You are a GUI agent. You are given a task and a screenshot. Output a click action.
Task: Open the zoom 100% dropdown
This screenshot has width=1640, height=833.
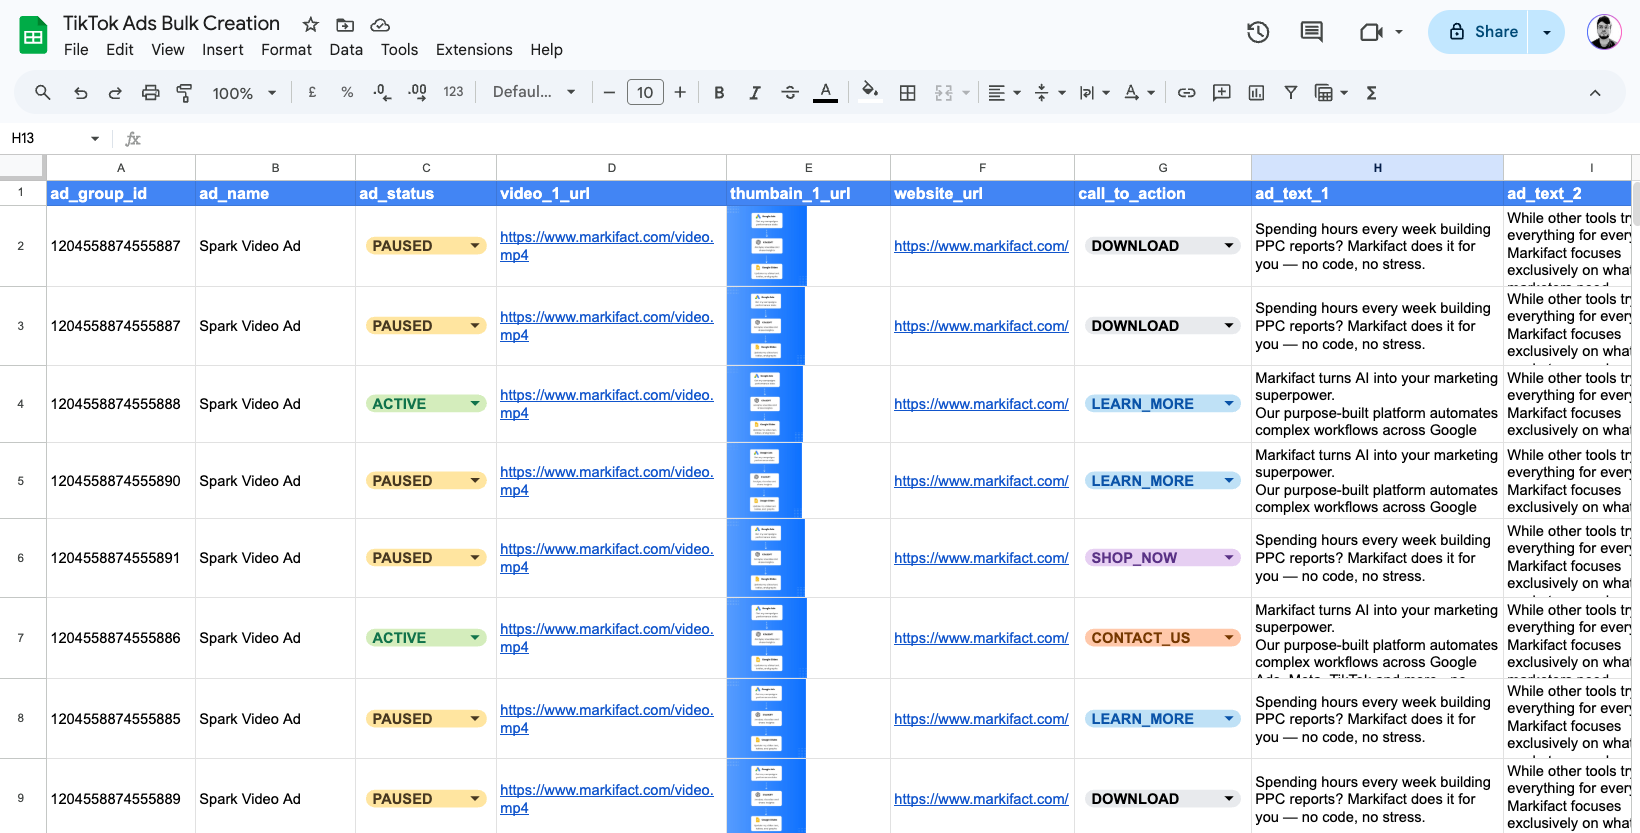244,92
